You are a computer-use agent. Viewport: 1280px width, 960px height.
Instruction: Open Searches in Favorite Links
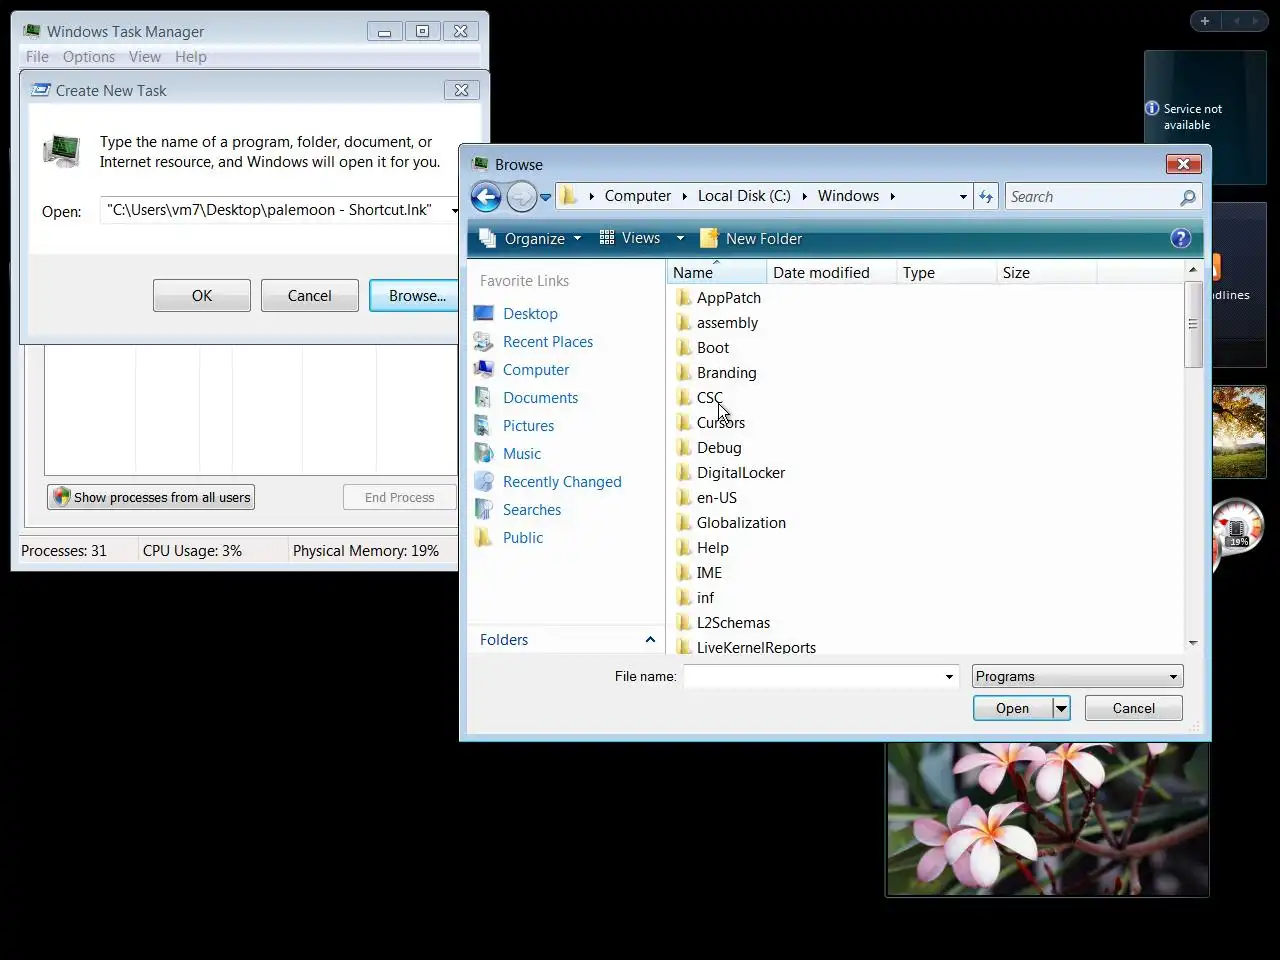(532, 510)
